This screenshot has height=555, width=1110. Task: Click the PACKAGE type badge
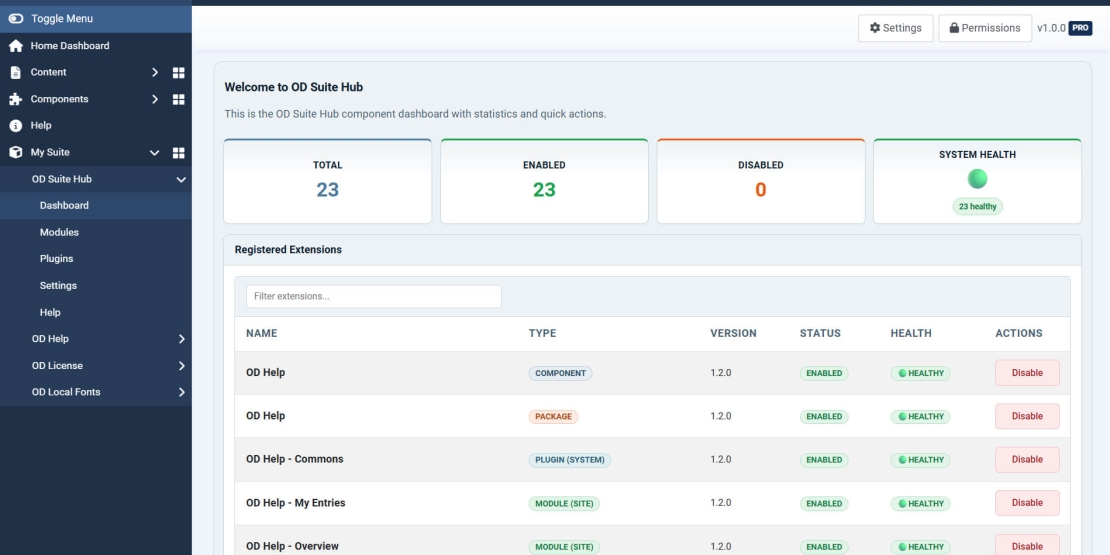[554, 417]
